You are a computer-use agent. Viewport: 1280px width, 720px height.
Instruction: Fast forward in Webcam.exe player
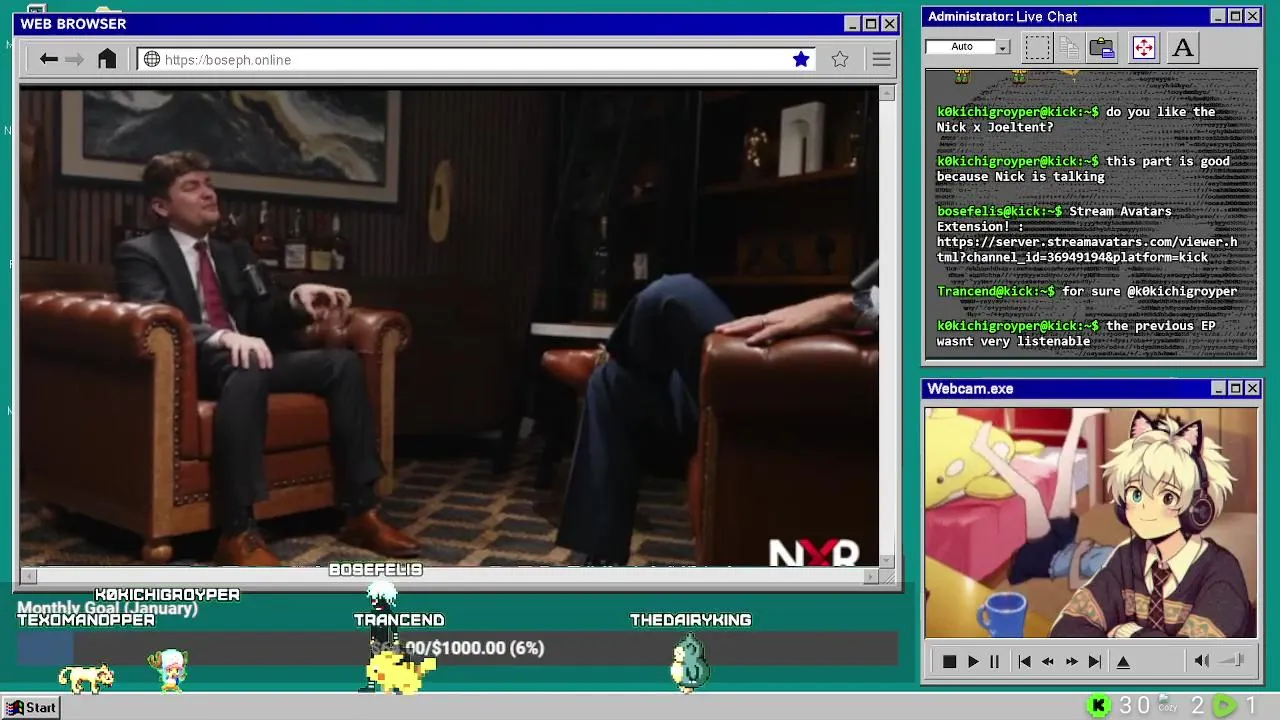tap(1071, 661)
